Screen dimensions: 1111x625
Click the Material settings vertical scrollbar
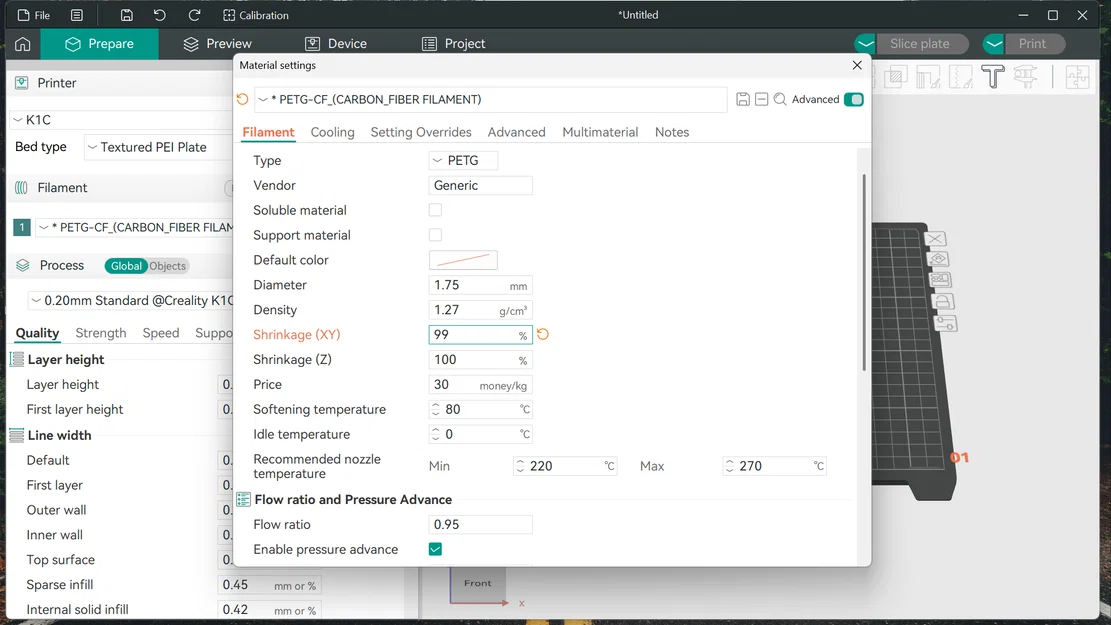tap(864, 272)
